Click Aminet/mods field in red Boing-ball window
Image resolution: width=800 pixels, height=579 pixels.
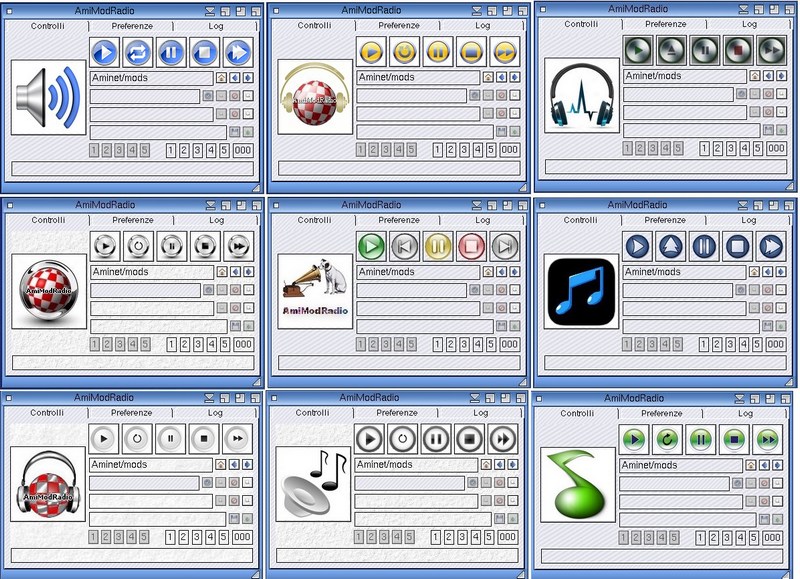click(x=151, y=272)
